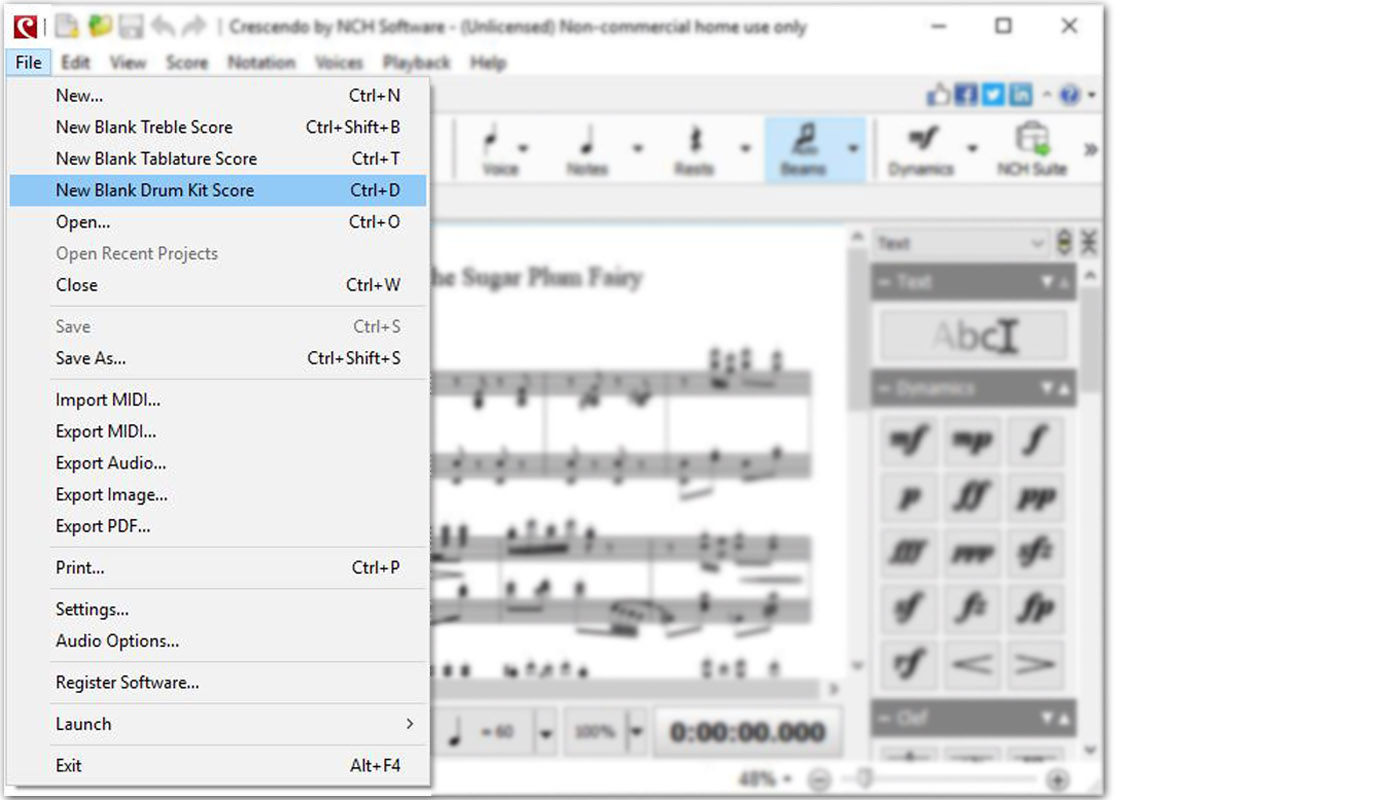The image size is (1384, 800).
Task: Click the undo arrow in title bar
Action: 163,27
